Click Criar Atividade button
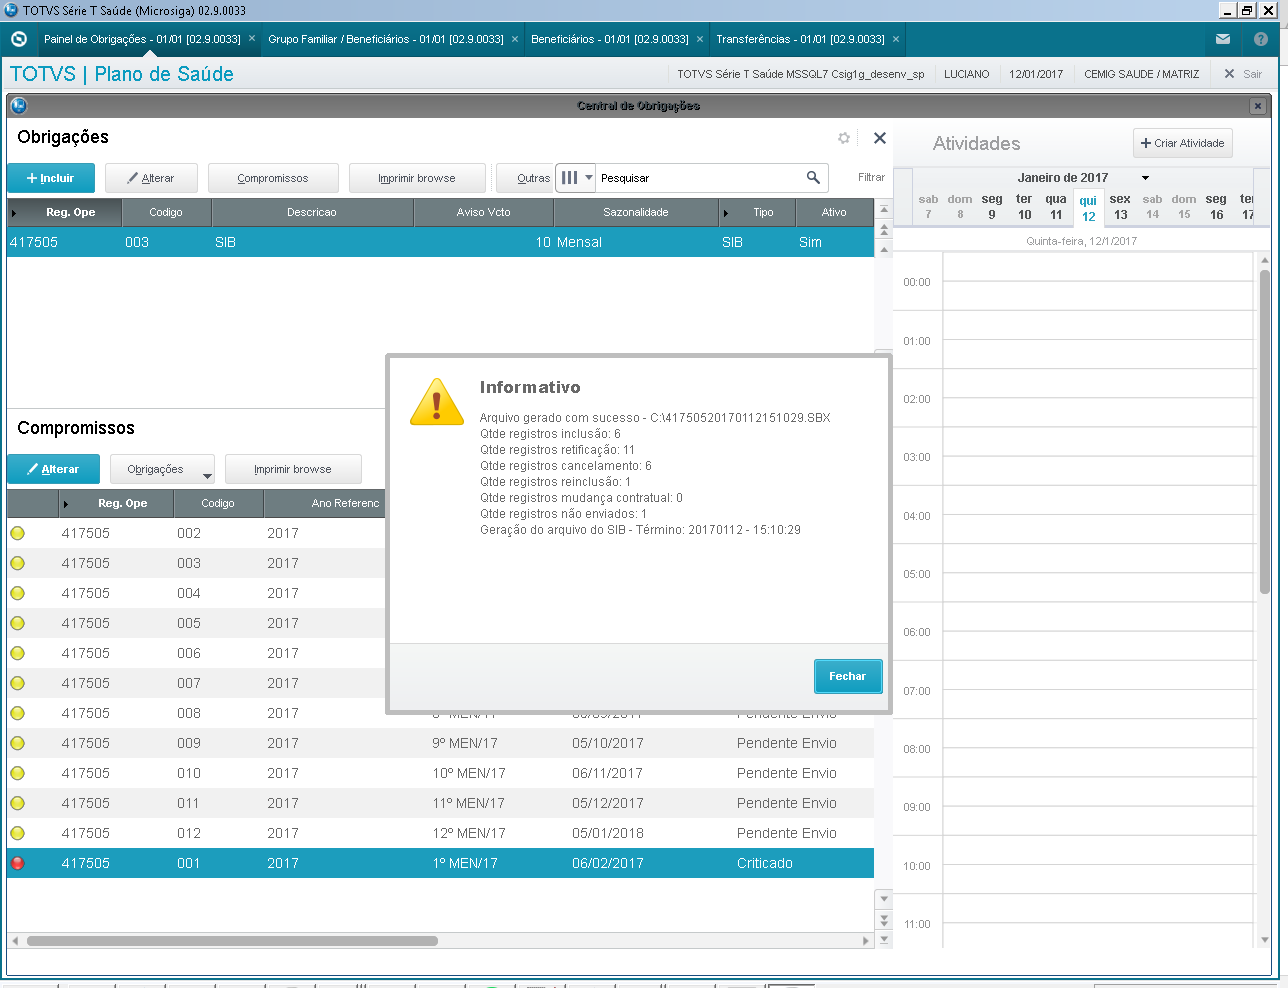Viewport: 1288px width, 988px height. tap(1183, 143)
